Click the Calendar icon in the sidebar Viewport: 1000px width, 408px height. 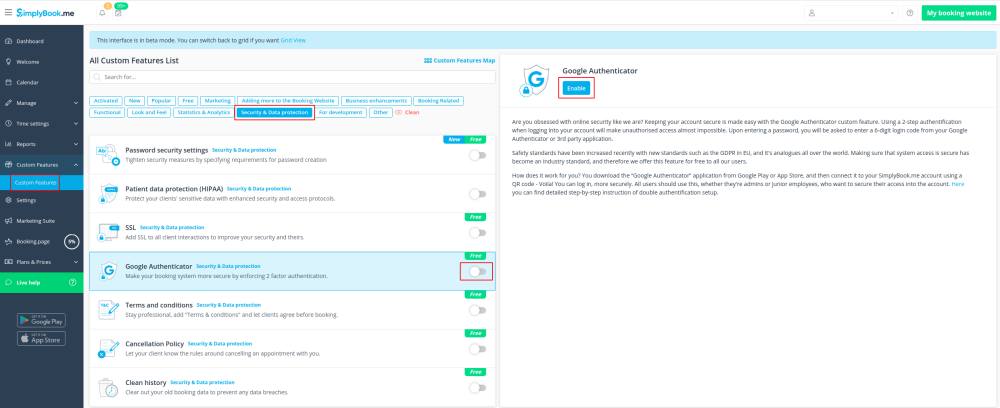pos(8,82)
